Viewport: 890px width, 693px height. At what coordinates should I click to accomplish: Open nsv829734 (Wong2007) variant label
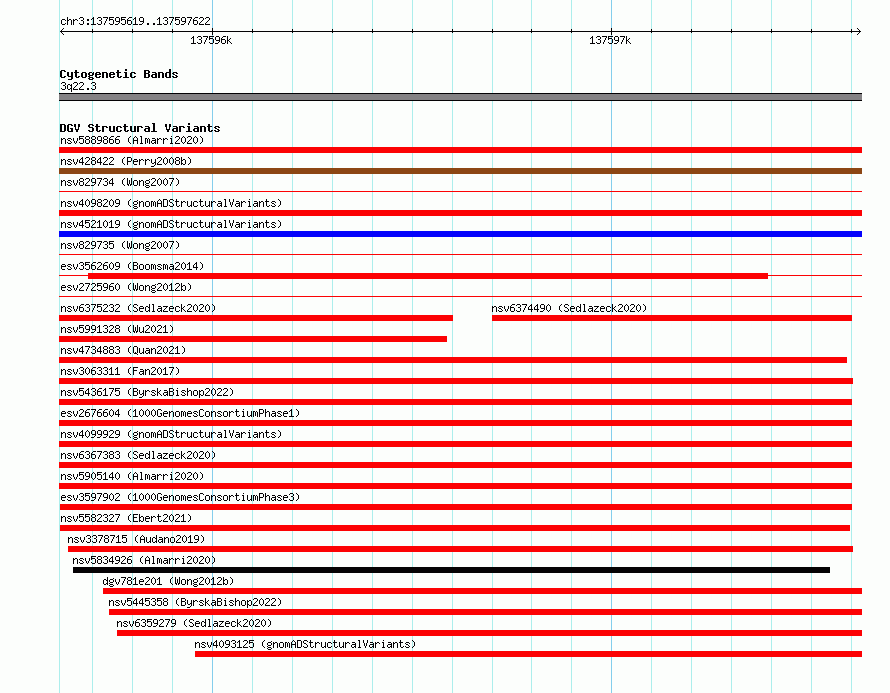[120, 182]
